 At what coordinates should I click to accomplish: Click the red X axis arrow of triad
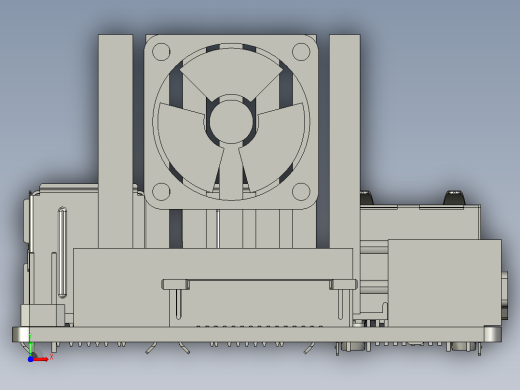pos(41,359)
